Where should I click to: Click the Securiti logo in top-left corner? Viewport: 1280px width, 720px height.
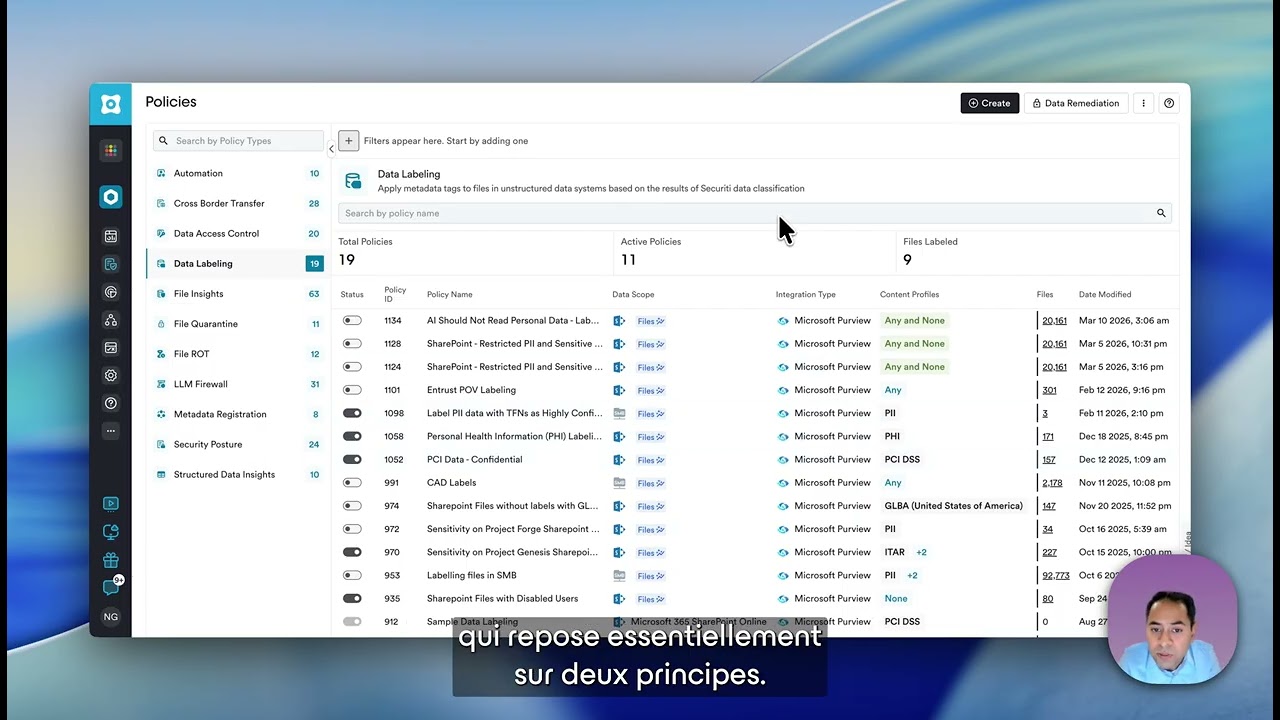tap(110, 104)
